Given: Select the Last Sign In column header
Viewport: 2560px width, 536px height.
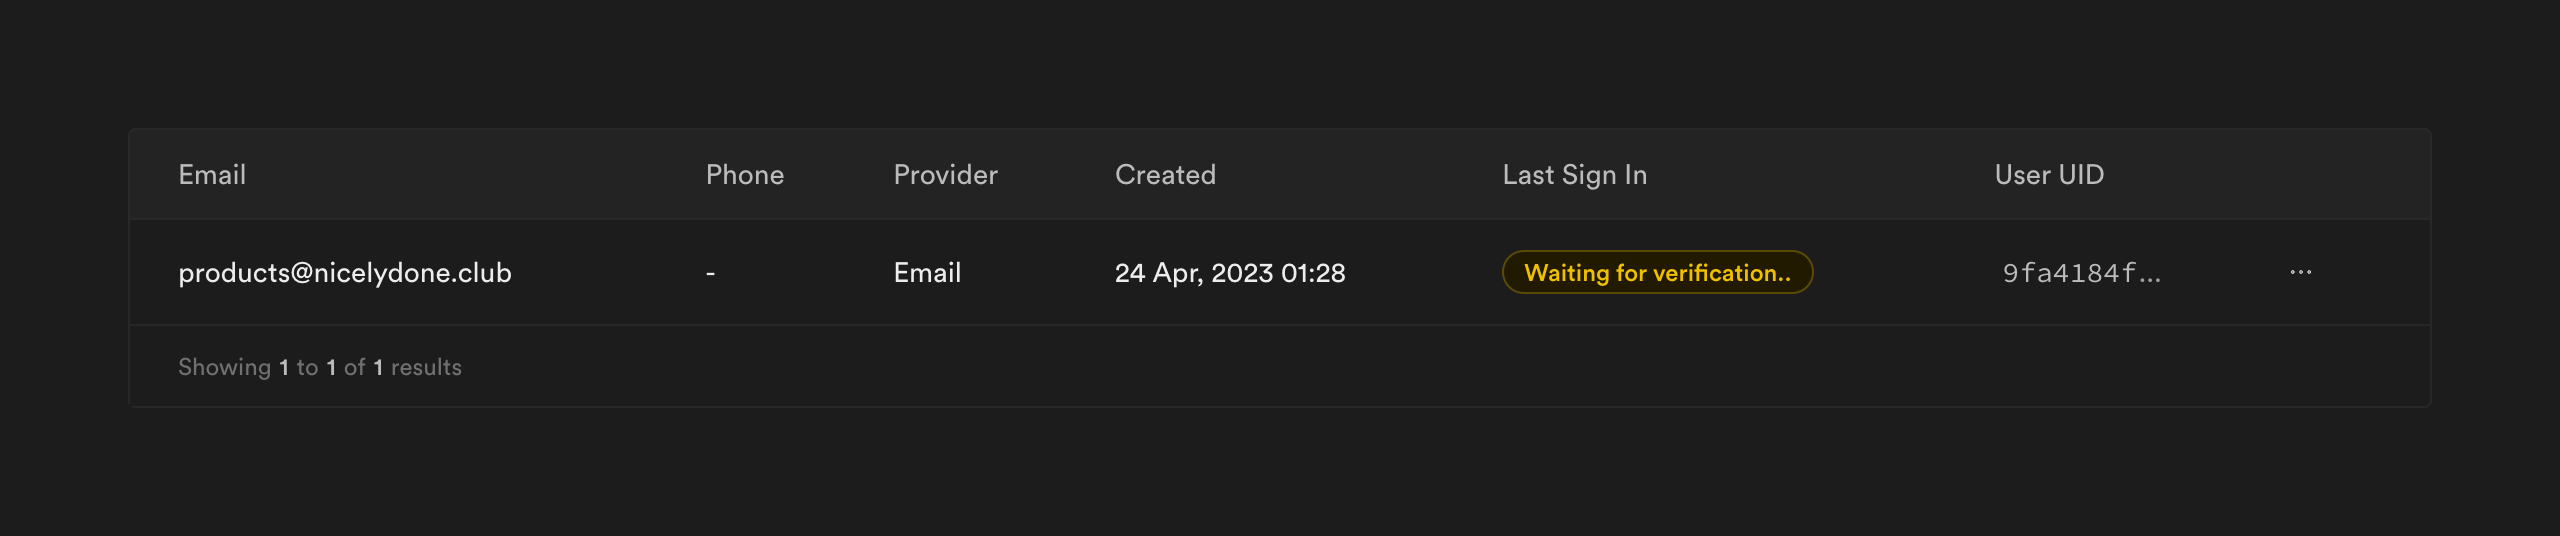Looking at the screenshot, I should tap(1574, 175).
